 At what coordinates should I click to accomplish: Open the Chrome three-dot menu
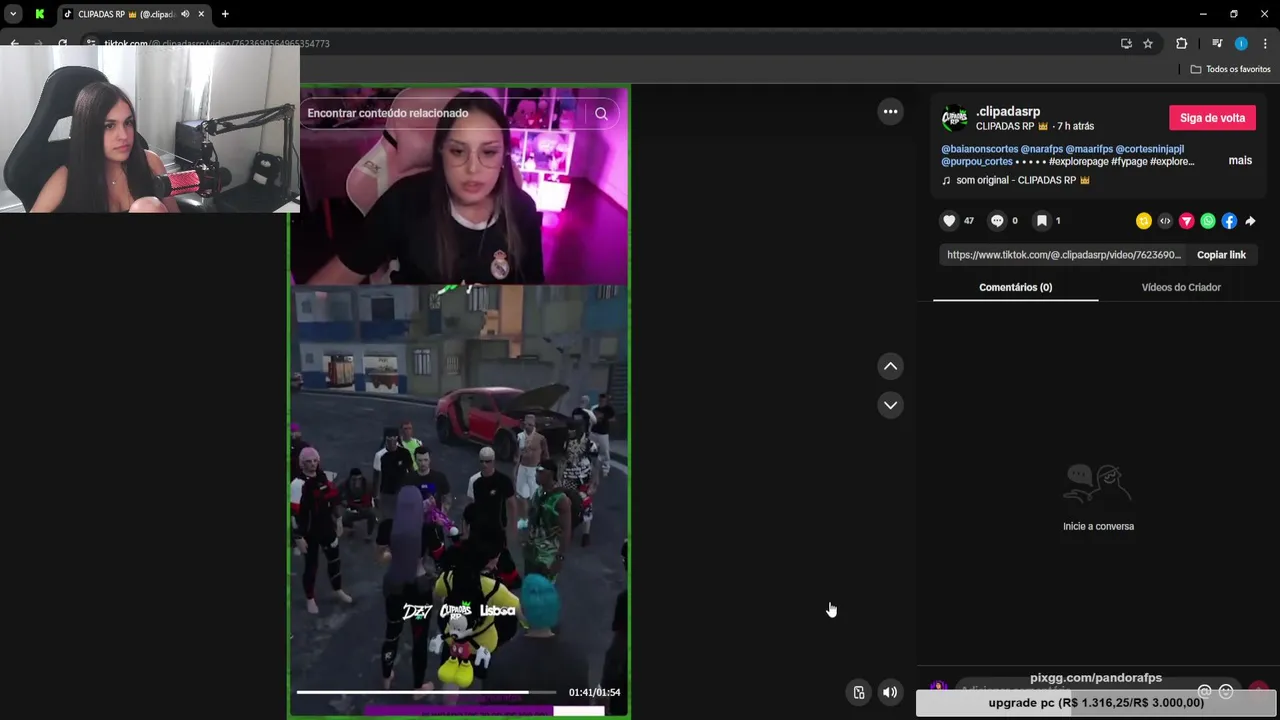pyautogui.click(x=1265, y=44)
